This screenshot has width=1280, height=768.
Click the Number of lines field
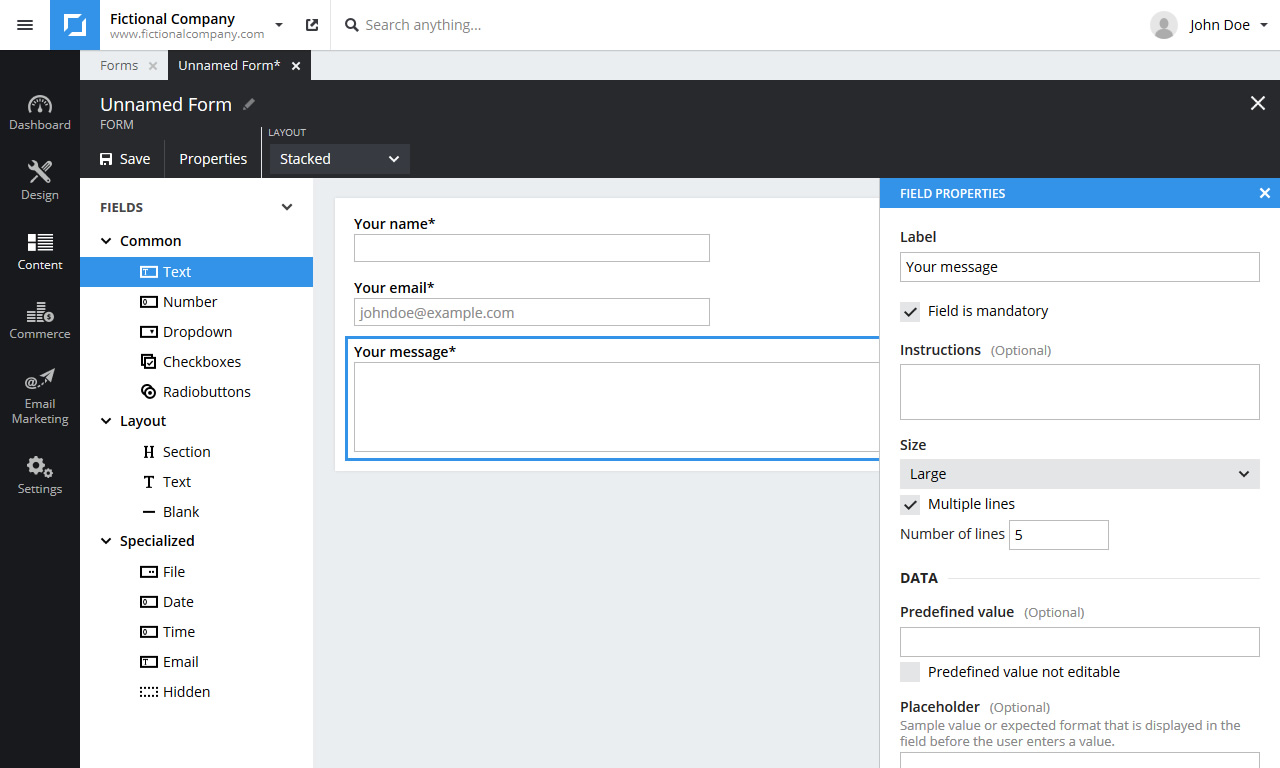[x=1058, y=535]
